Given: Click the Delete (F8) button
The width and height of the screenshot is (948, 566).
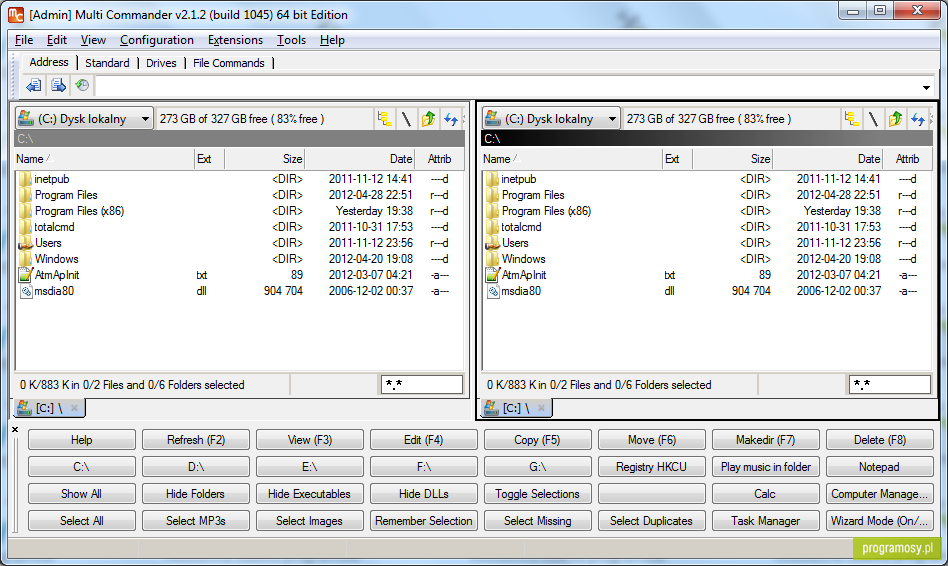Looking at the screenshot, I should pyautogui.click(x=880, y=440).
